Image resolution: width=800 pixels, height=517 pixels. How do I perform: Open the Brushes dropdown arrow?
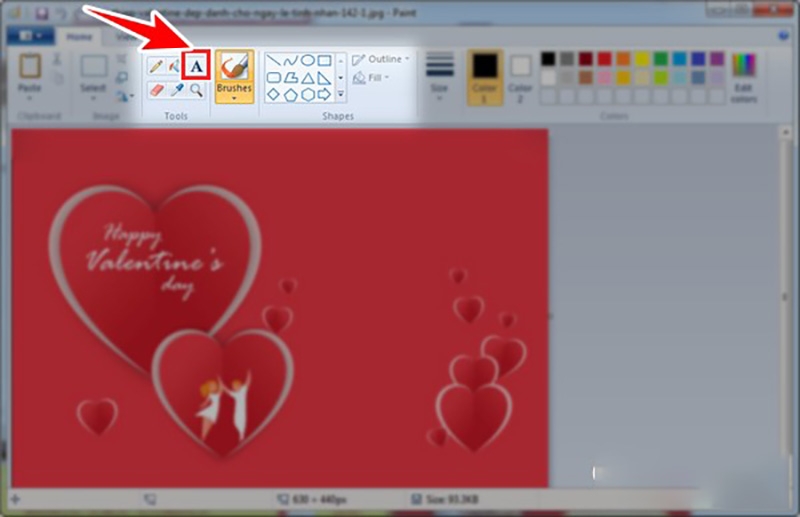click(234, 99)
